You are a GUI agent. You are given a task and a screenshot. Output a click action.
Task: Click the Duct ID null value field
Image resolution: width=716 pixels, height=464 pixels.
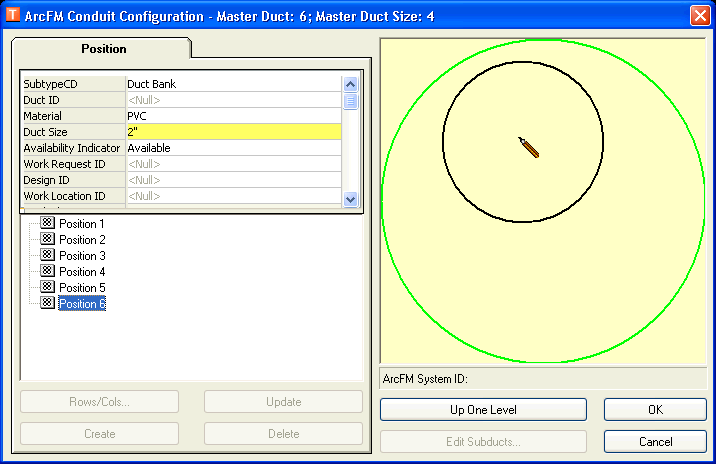point(233,100)
